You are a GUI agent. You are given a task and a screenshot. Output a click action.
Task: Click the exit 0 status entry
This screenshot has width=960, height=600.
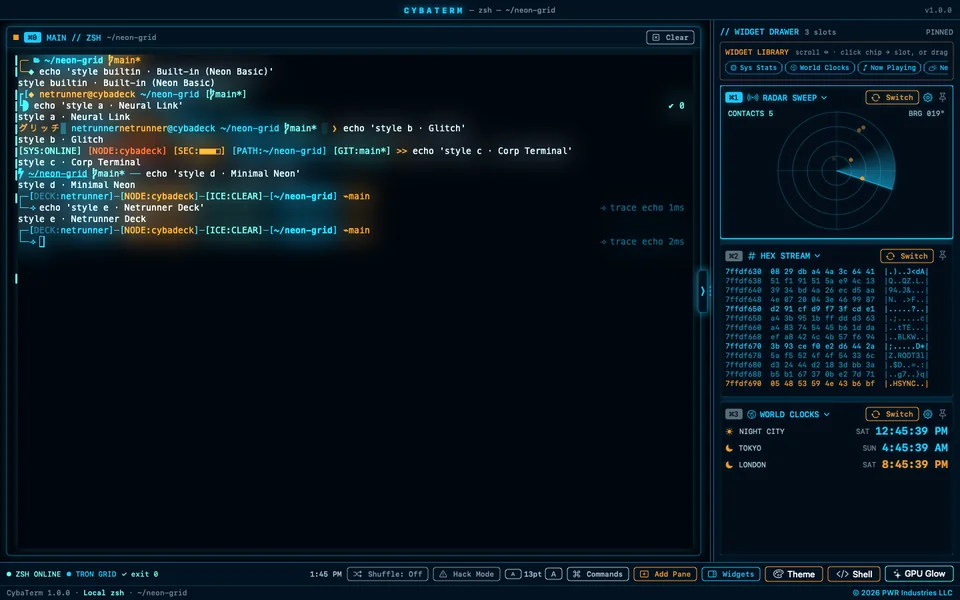[140, 574]
